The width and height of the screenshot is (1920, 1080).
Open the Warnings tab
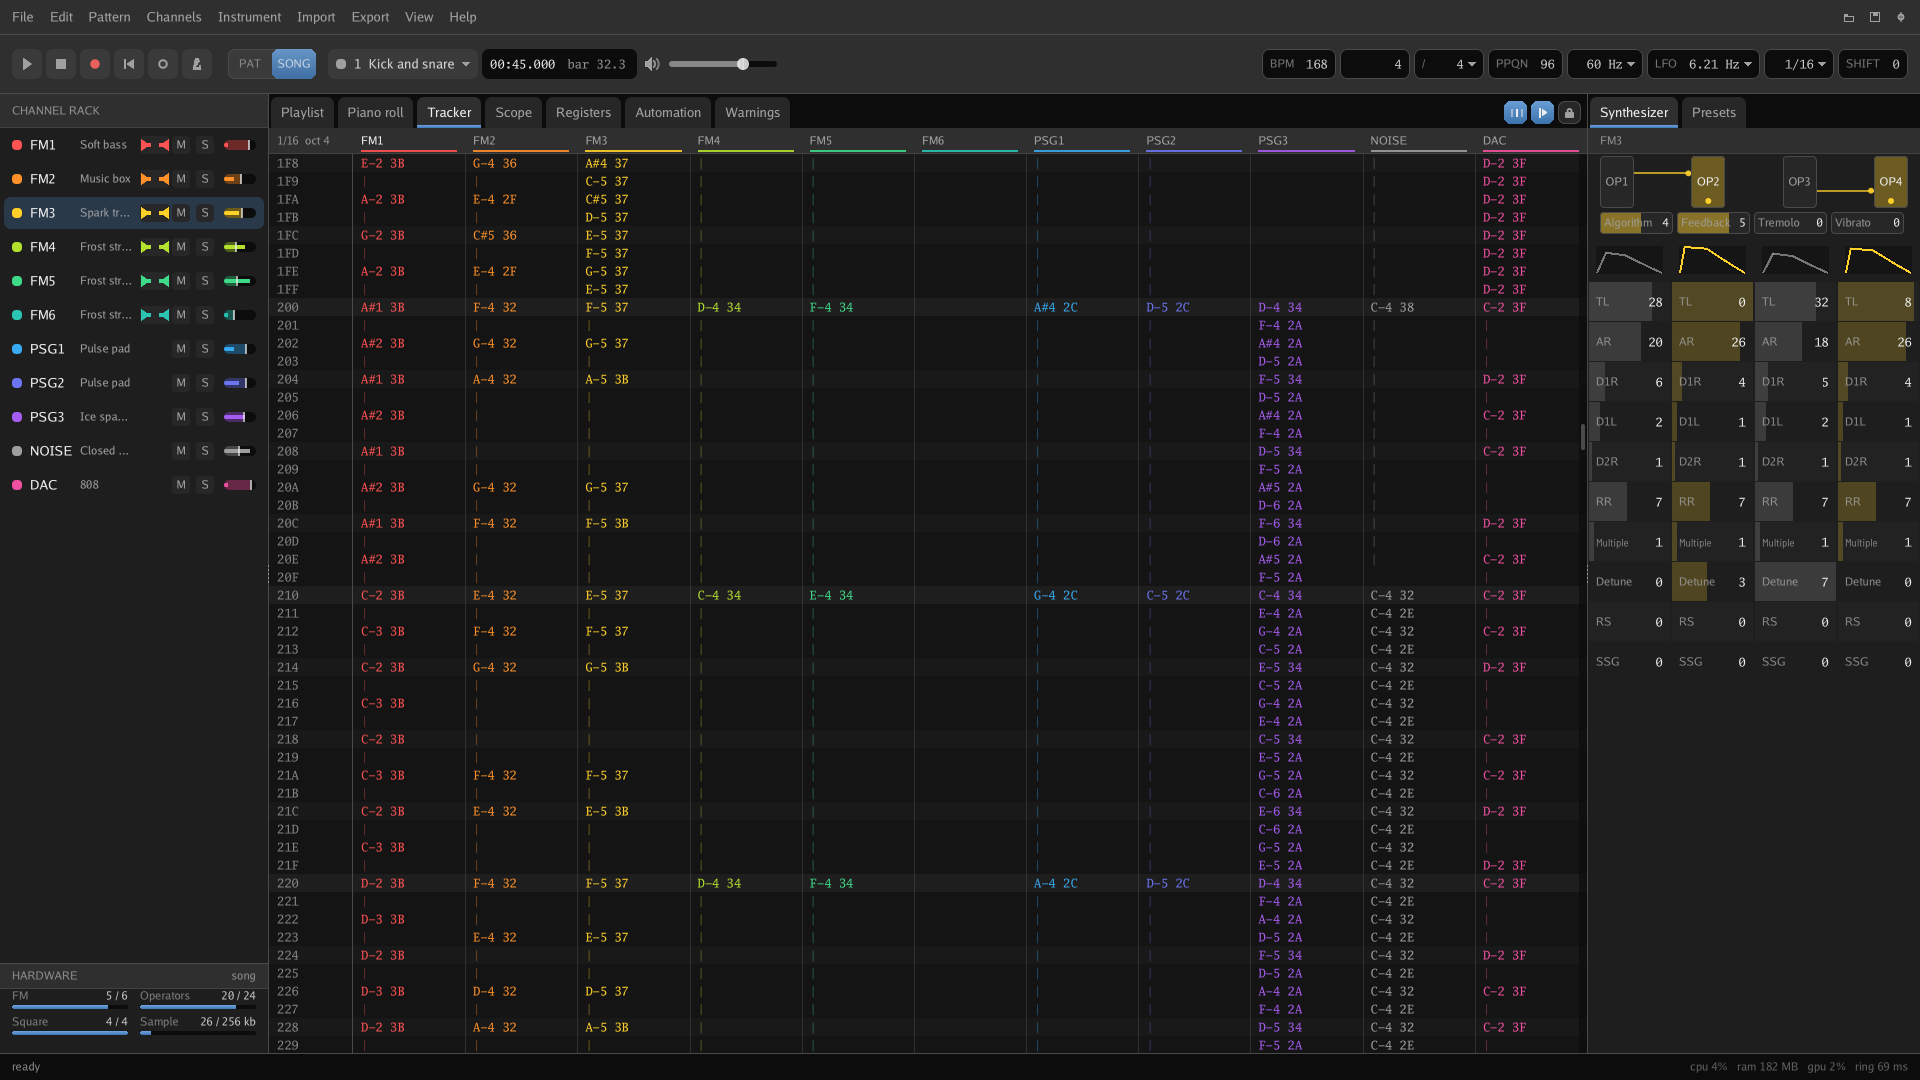pyautogui.click(x=752, y=113)
